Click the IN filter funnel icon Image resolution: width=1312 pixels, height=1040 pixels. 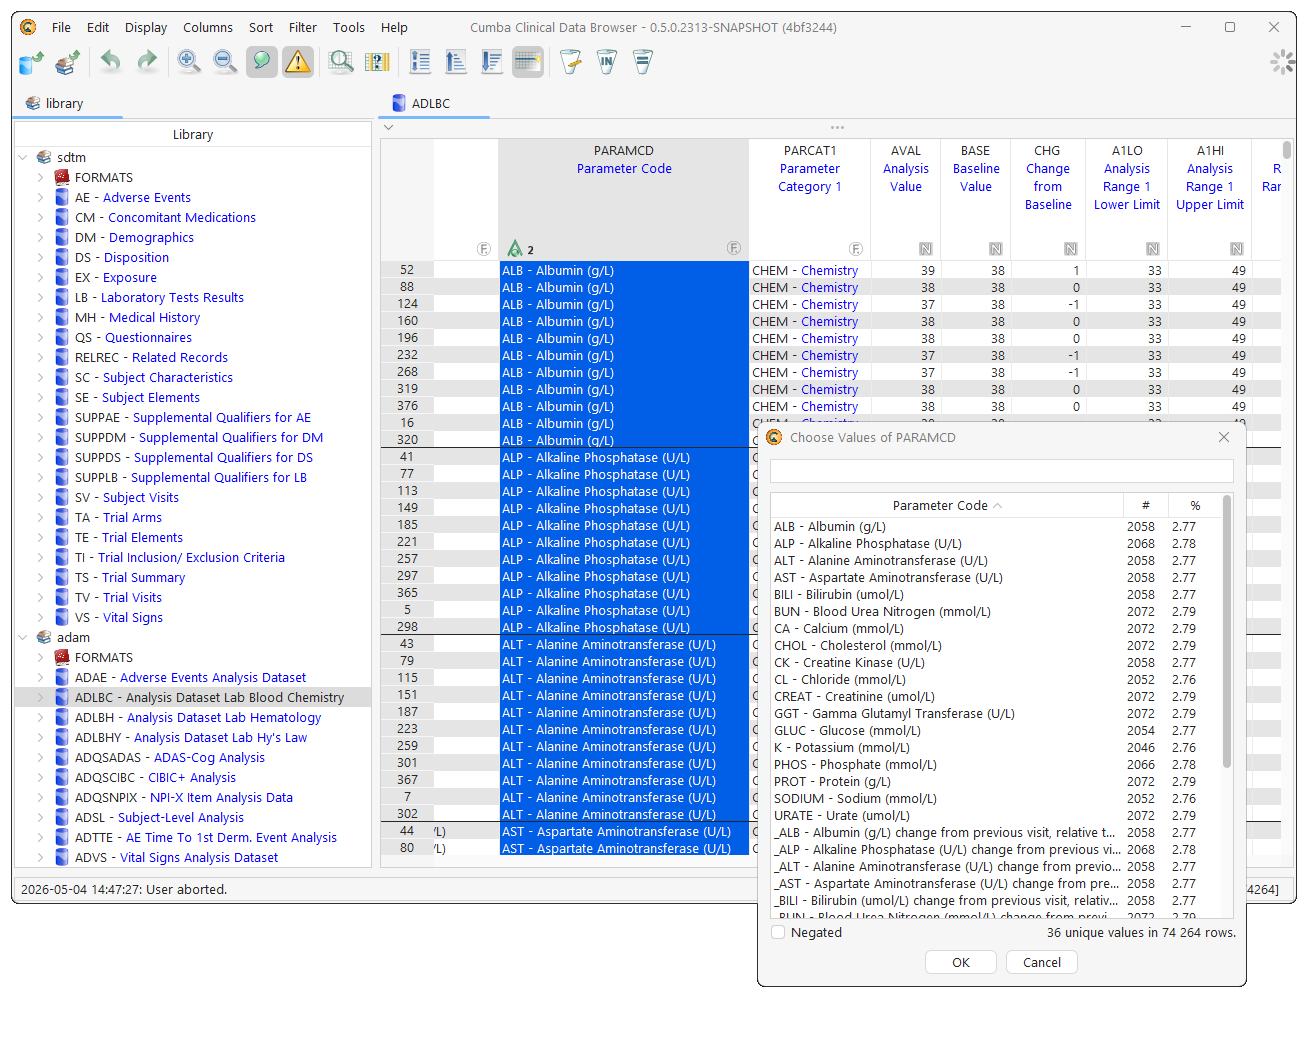[607, 62]
